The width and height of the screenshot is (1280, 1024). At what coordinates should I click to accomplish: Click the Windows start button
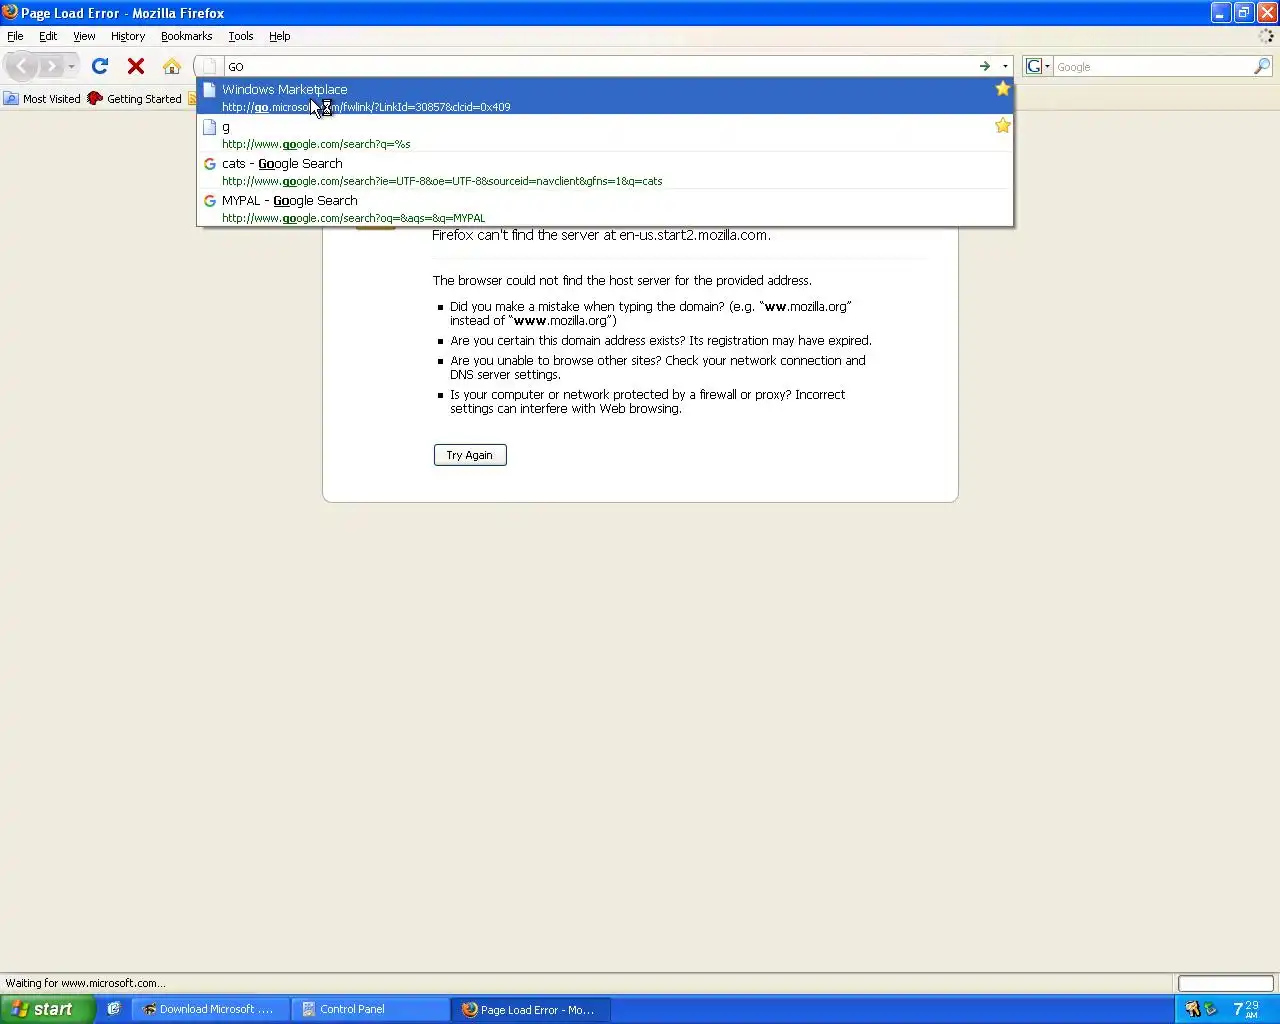click(48, 1009)
